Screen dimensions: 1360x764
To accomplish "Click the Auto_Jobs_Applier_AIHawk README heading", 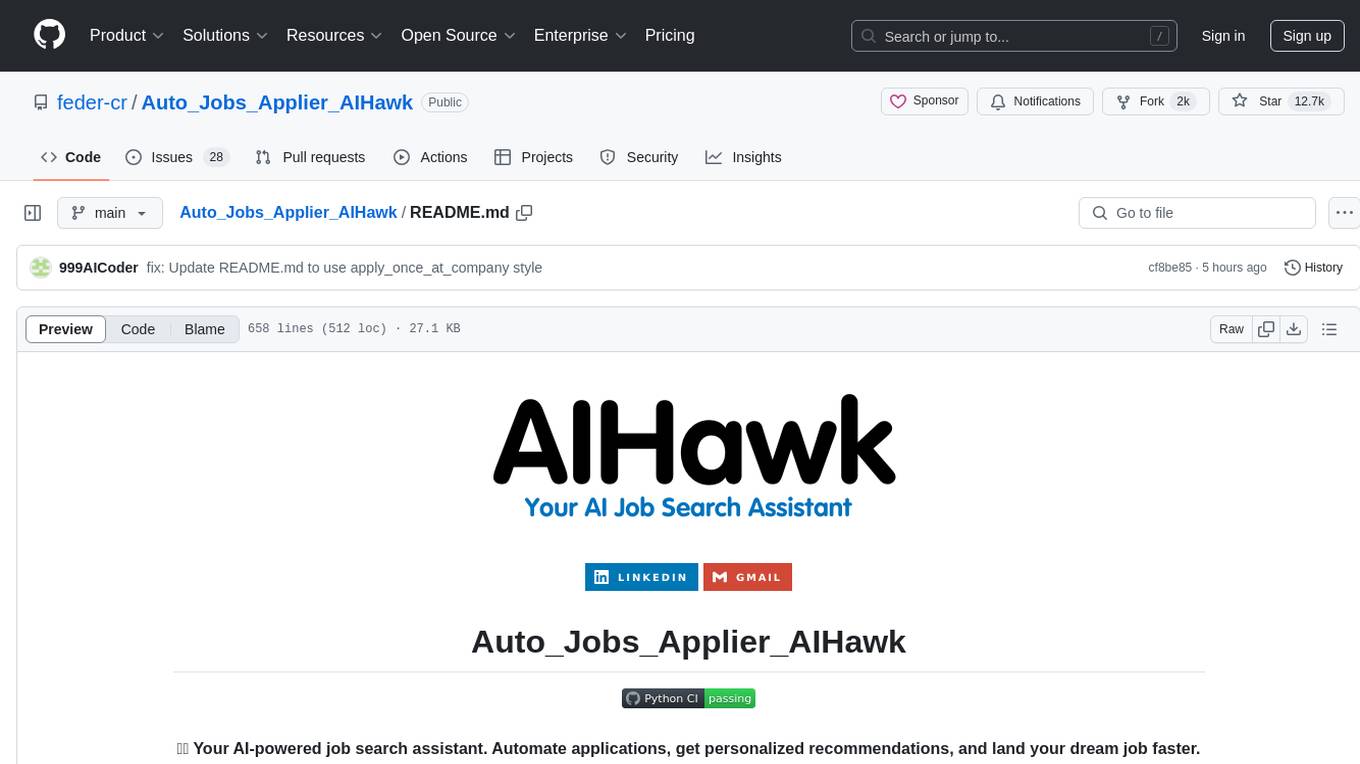I will coord(688,641).
